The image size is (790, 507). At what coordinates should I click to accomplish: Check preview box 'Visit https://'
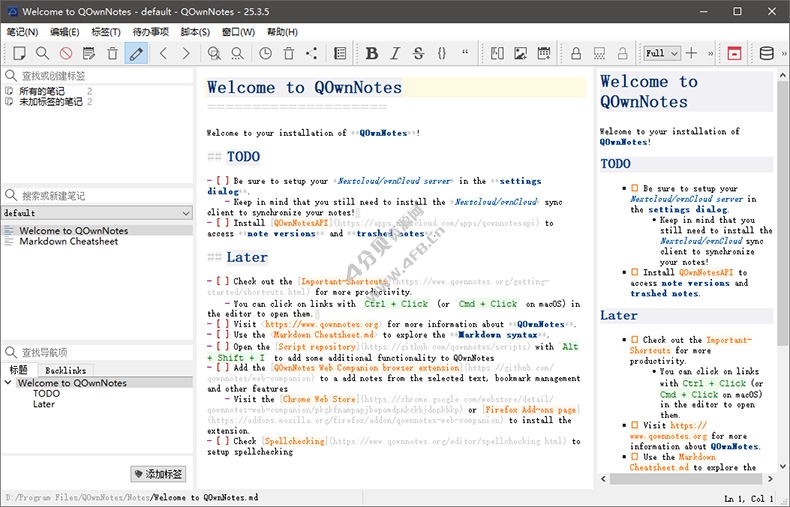pos(635,425)
